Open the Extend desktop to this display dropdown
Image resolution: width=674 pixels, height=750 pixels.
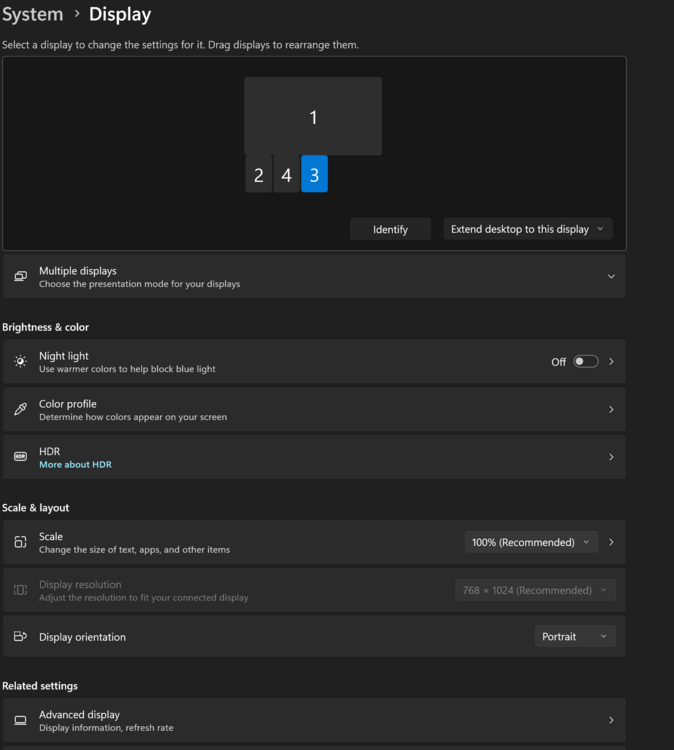(x=528, y=229)
